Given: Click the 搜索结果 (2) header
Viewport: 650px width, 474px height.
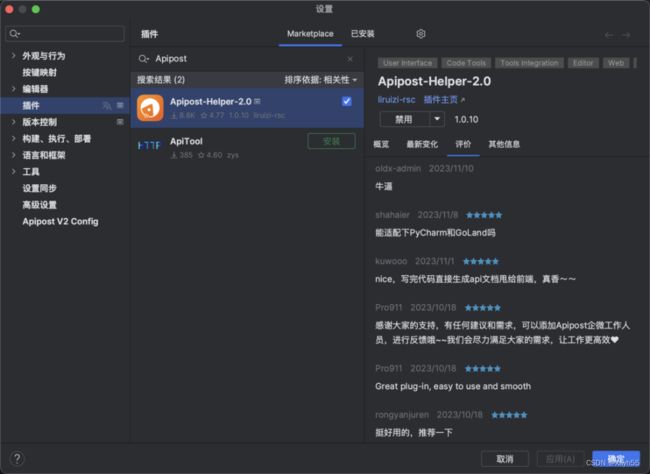Looking at the screenshot, I should [x=161, y=80].
